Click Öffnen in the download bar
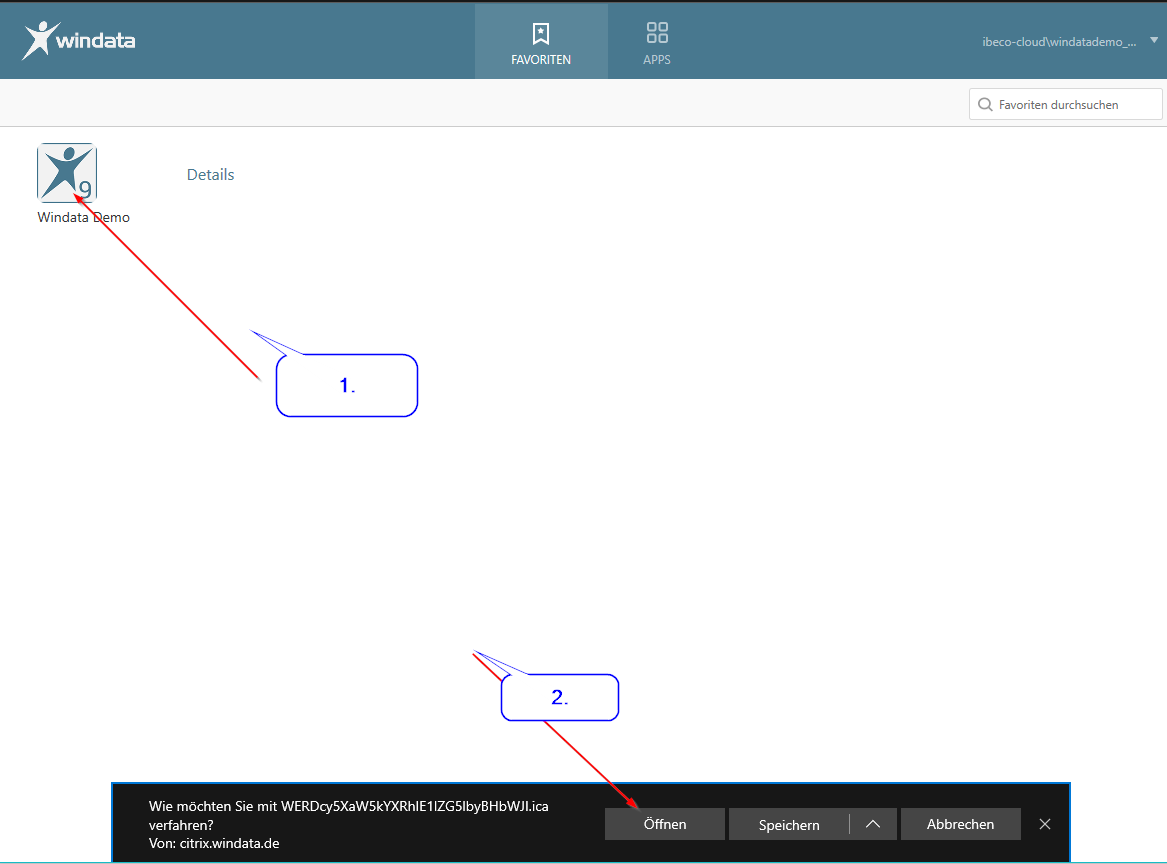 click(x=665, y=824)
